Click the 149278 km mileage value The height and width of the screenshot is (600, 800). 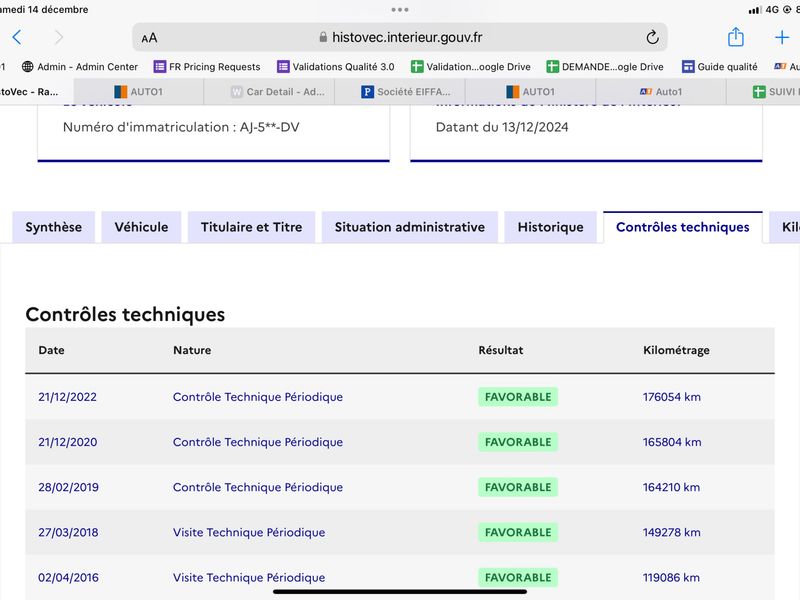point(671,532)
